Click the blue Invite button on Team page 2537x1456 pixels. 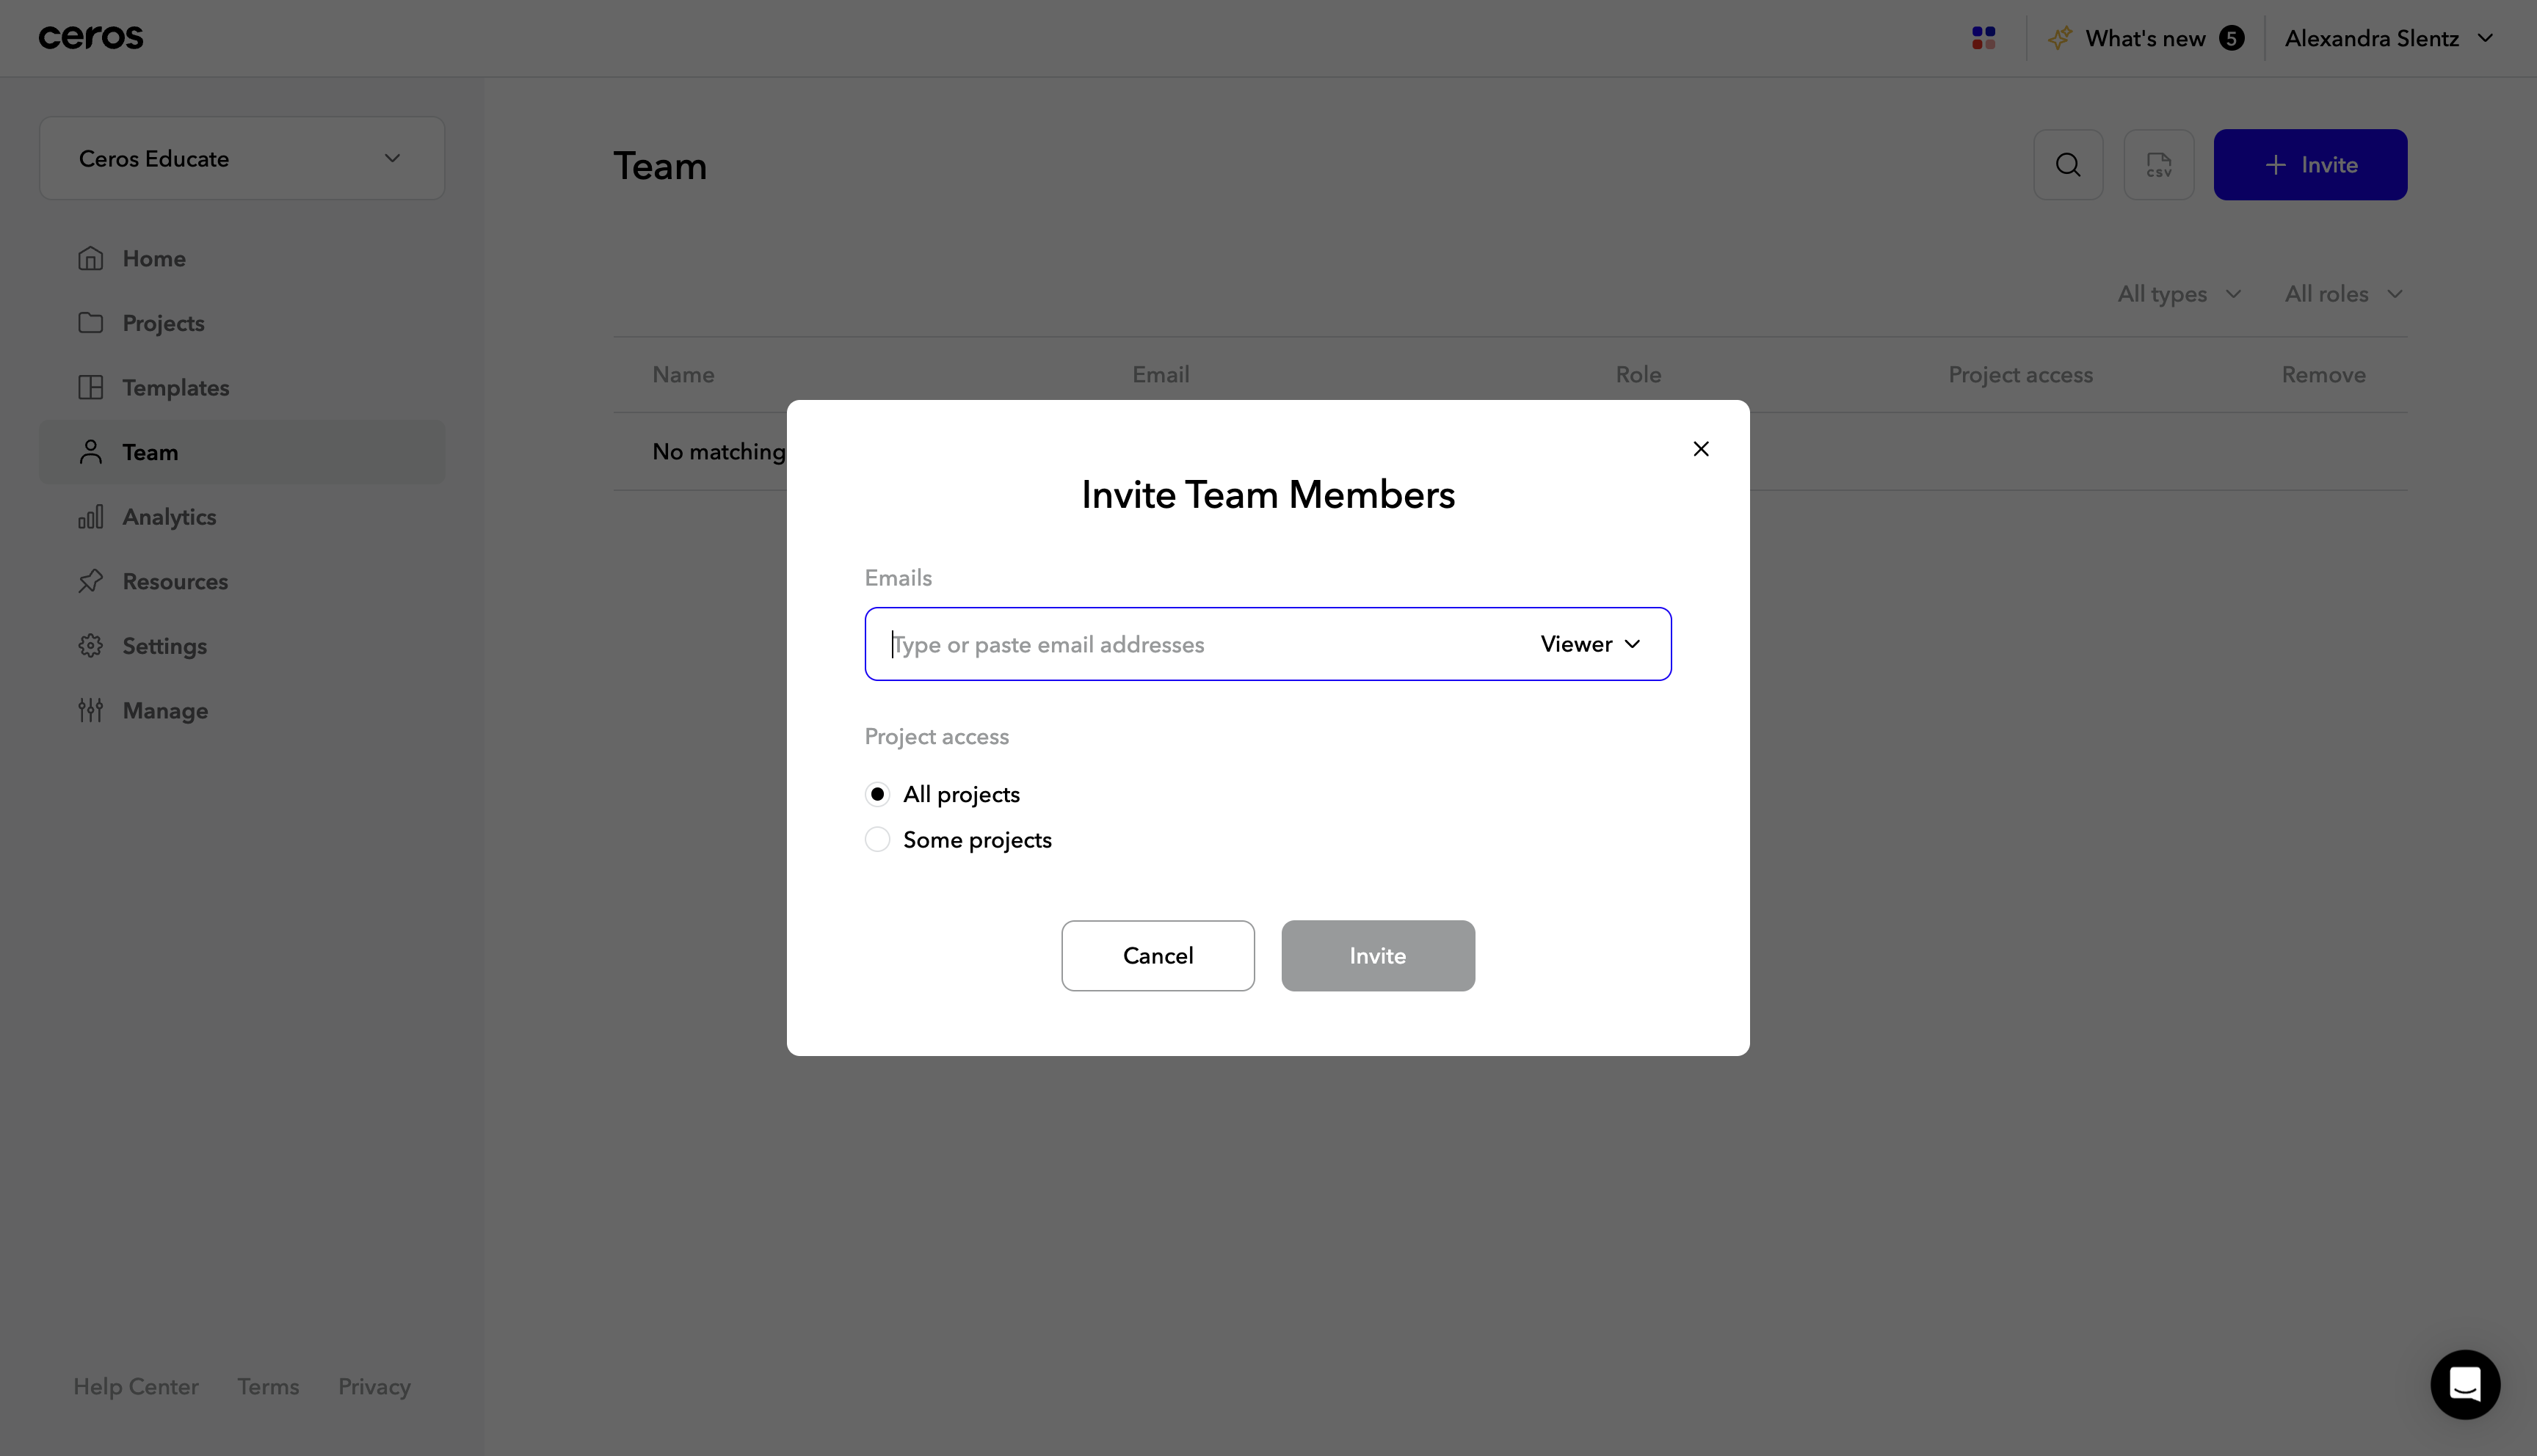pyautogui.click(x=2310, y=165)
